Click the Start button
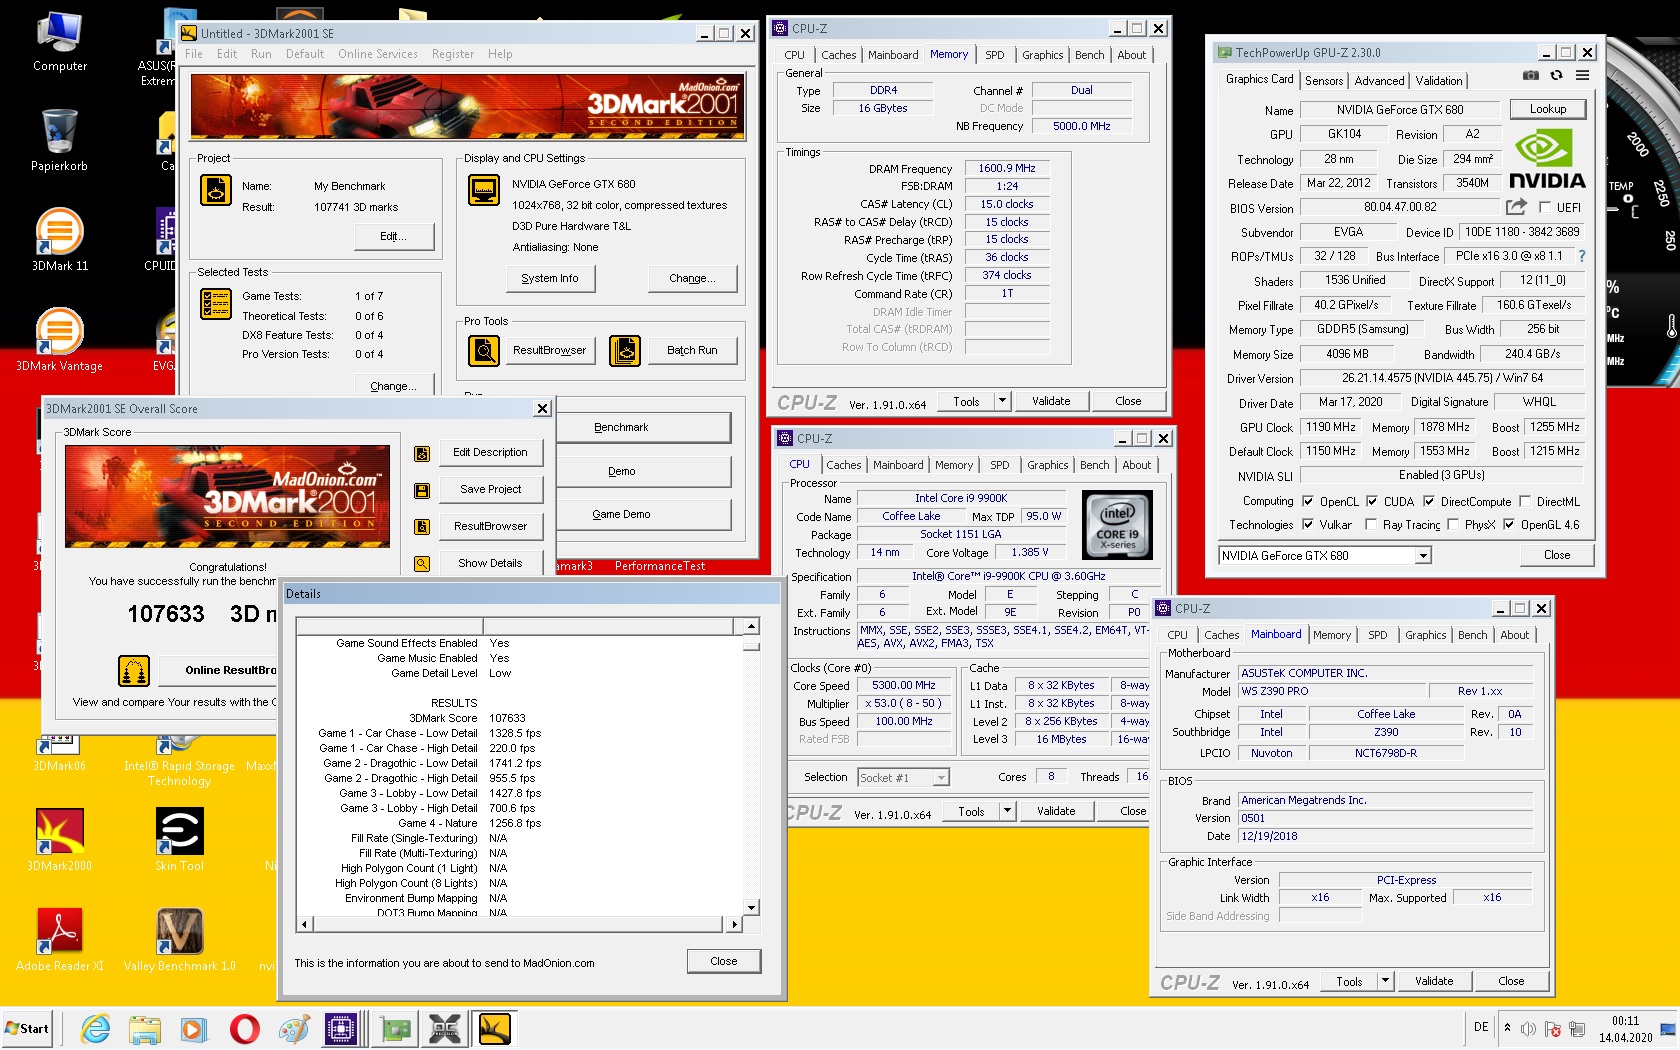The image size is (1680, 1050). (x=28, y=1028)
